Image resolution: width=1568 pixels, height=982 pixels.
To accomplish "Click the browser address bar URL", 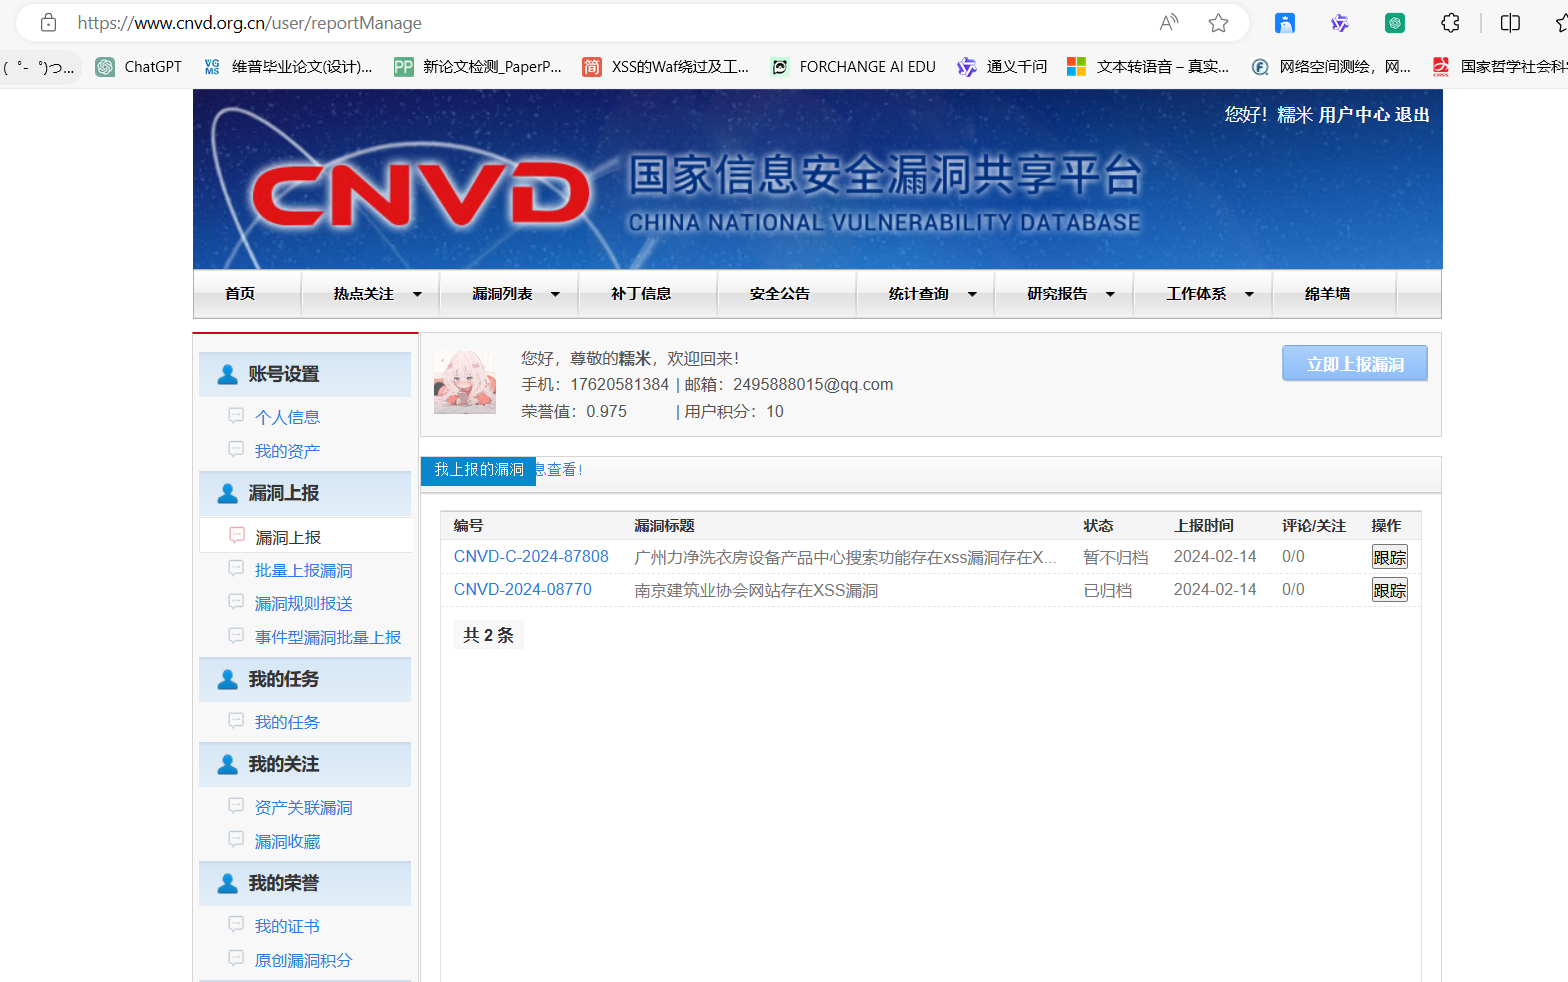I will click(x=249, y=22).
